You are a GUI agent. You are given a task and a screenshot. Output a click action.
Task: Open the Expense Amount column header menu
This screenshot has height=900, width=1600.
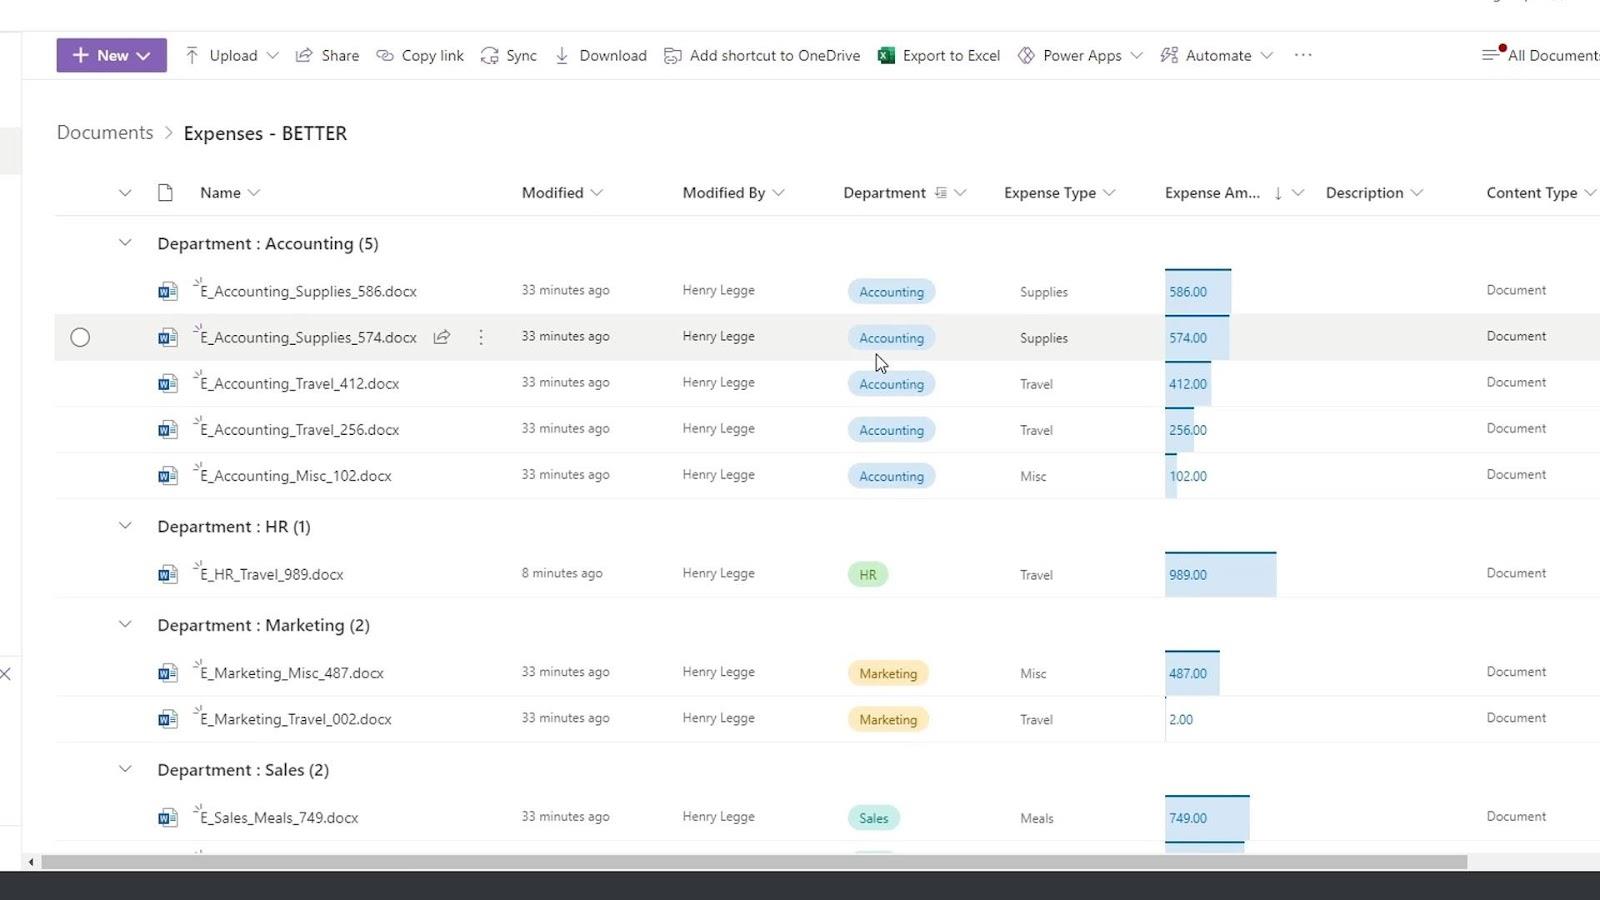coord(1234,192)
